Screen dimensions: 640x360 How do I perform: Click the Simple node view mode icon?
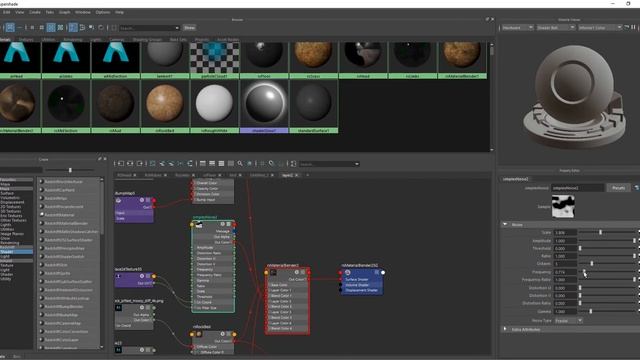(202, 164)
